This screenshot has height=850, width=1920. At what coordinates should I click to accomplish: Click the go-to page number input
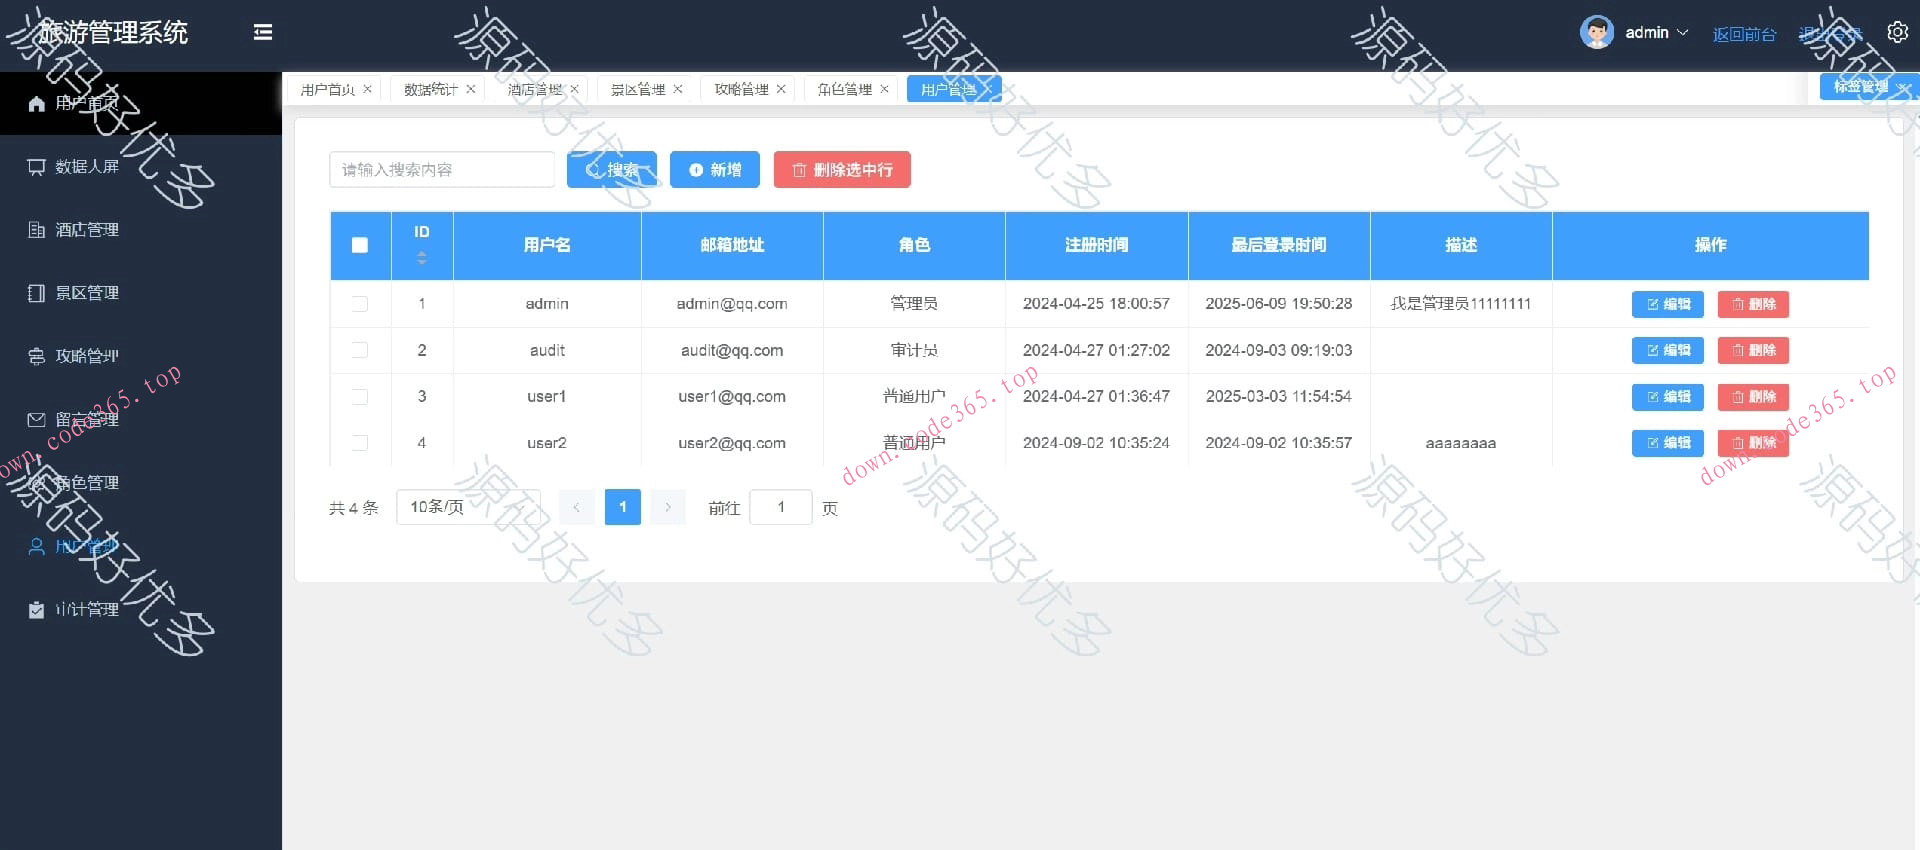tap(781, 507)
